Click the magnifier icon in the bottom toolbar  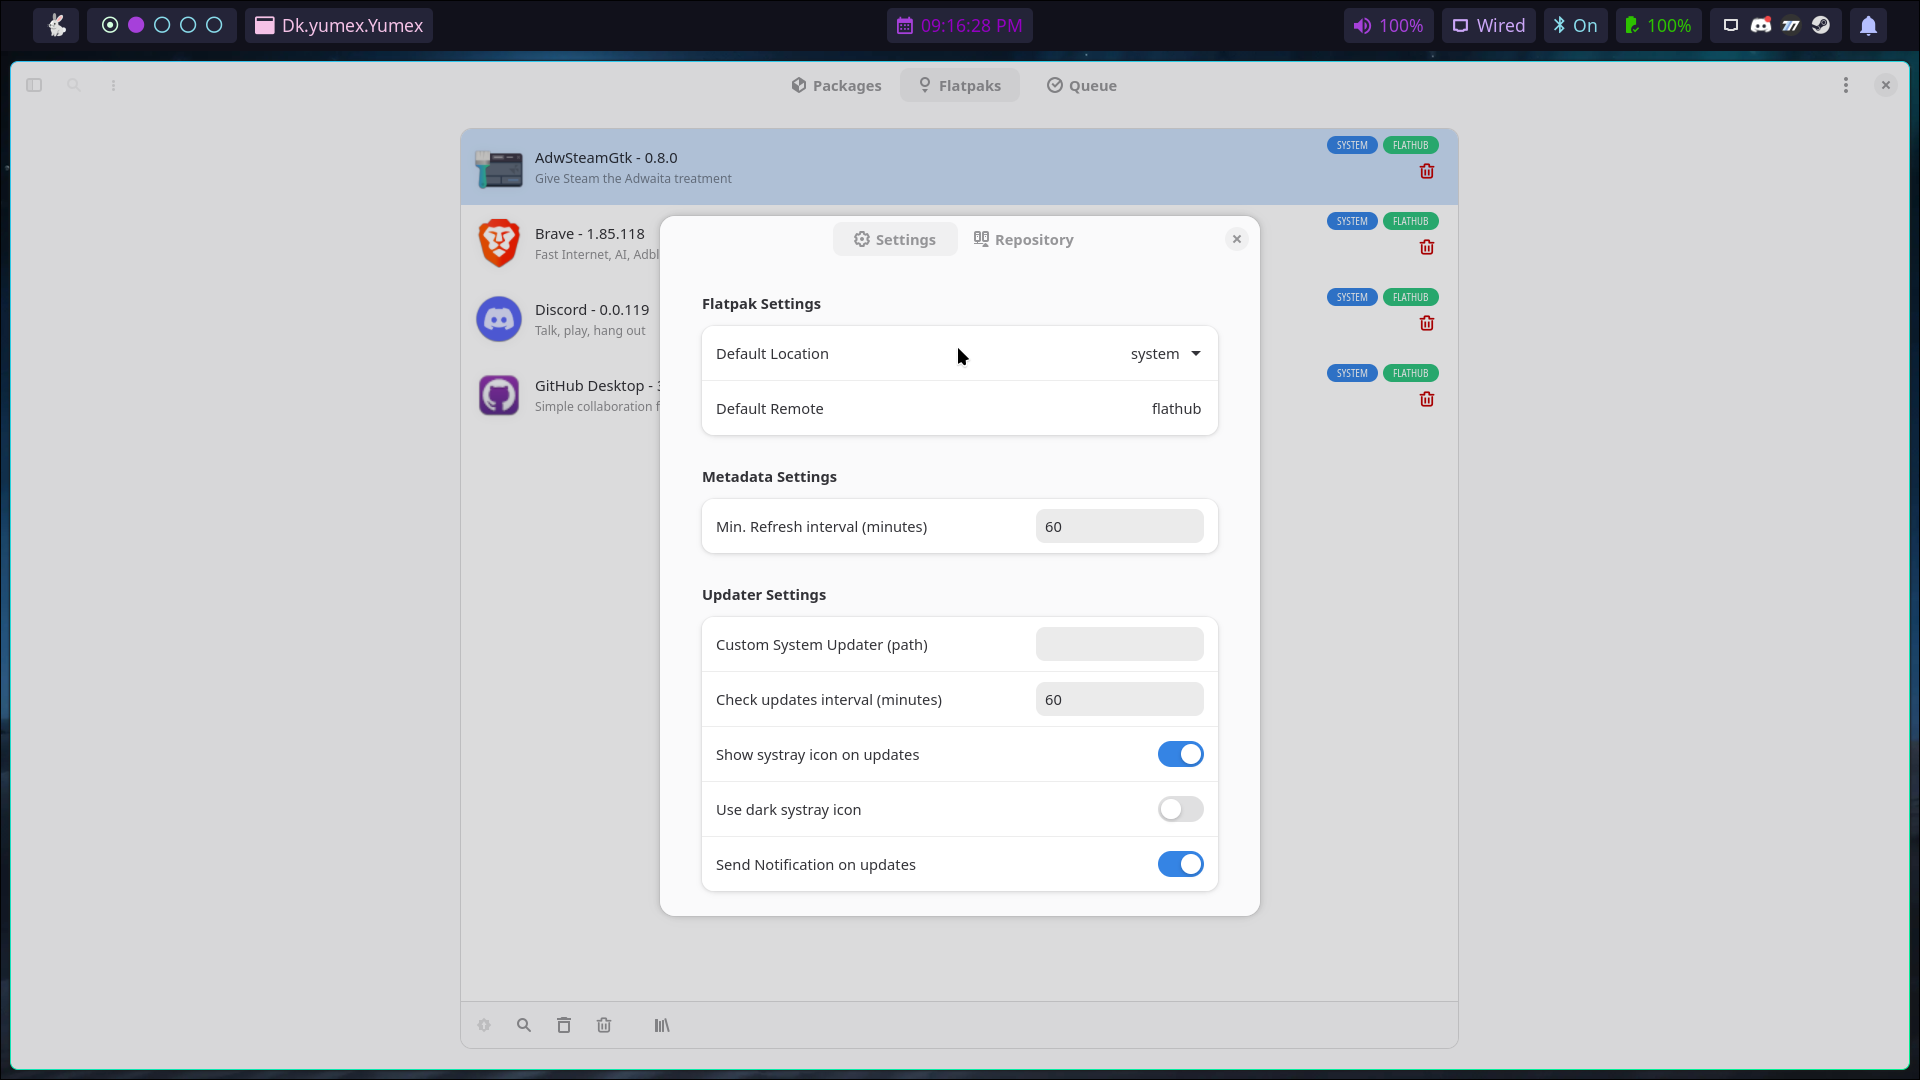point(524,1025)
